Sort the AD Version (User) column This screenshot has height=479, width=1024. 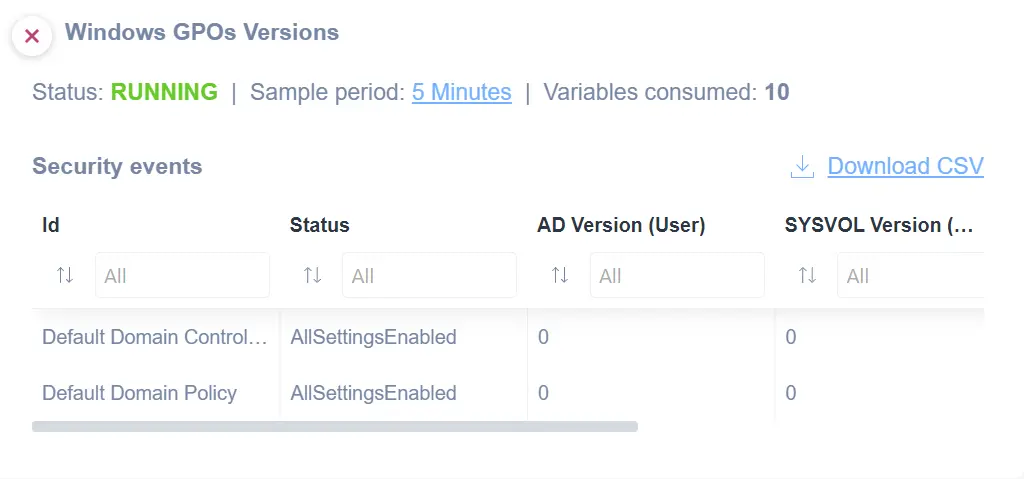click(x=560, y=275)
